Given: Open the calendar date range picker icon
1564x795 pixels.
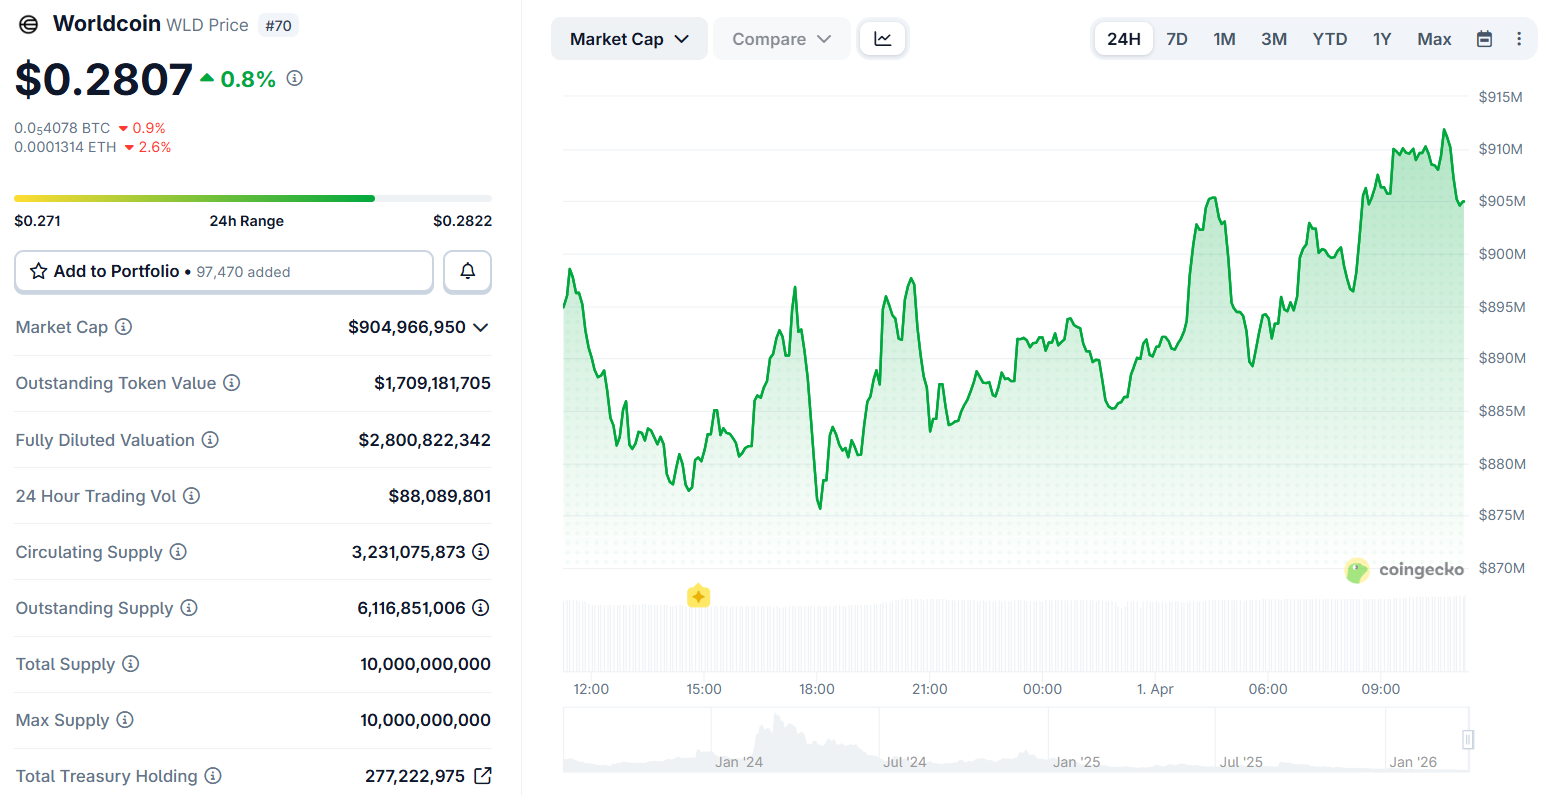Looking at the screenshot, I should tap(1484, 38).
